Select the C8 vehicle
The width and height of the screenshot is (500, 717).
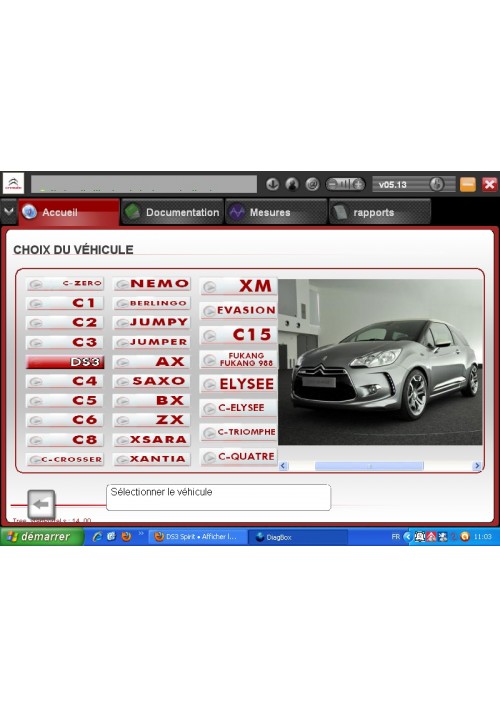point(65,440)
